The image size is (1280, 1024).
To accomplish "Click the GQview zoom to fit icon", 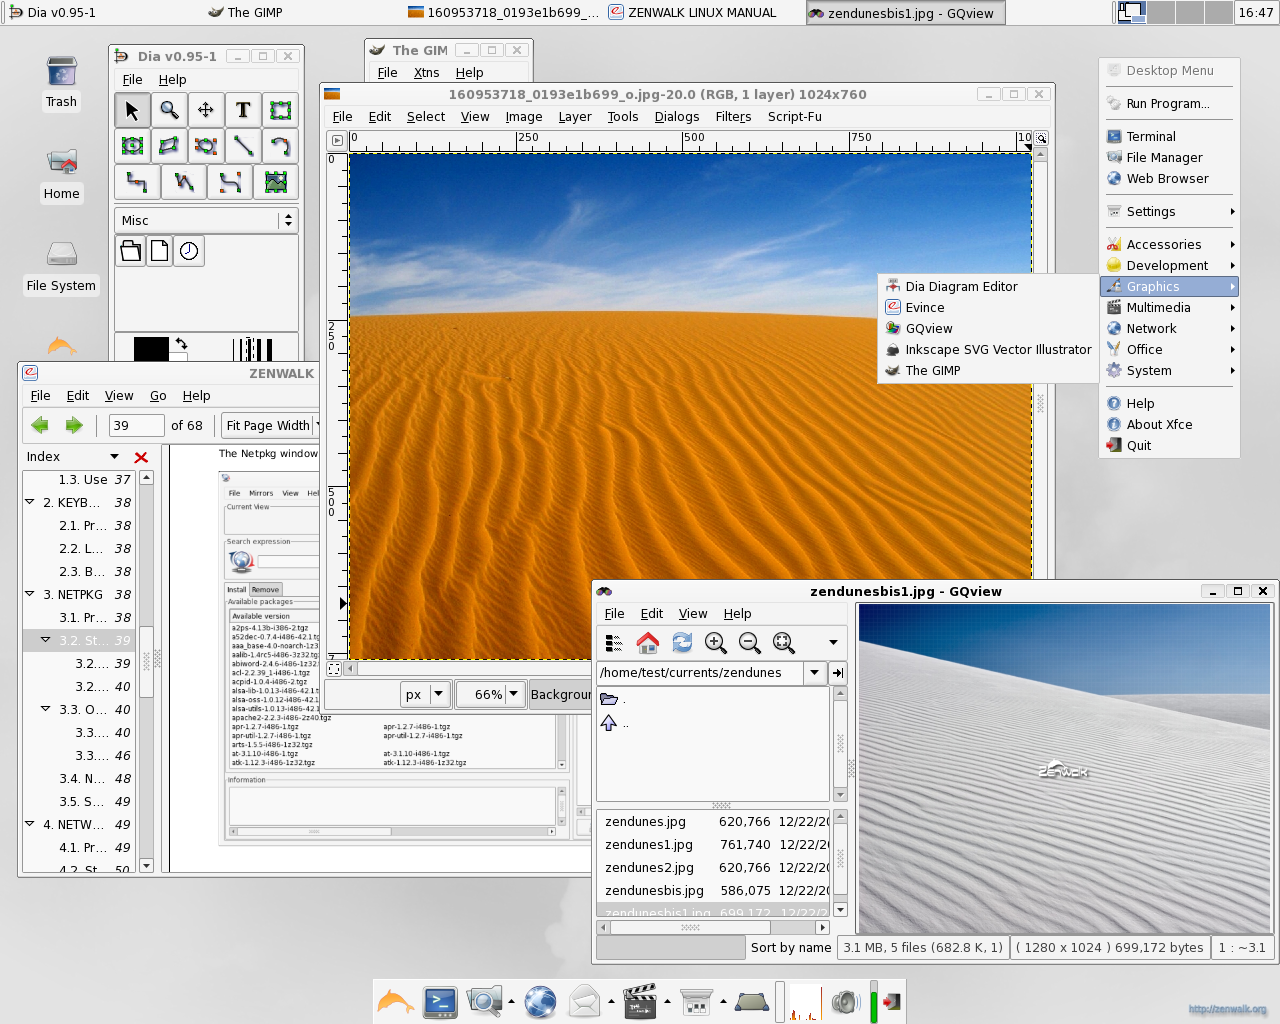I will pos(784,643).
